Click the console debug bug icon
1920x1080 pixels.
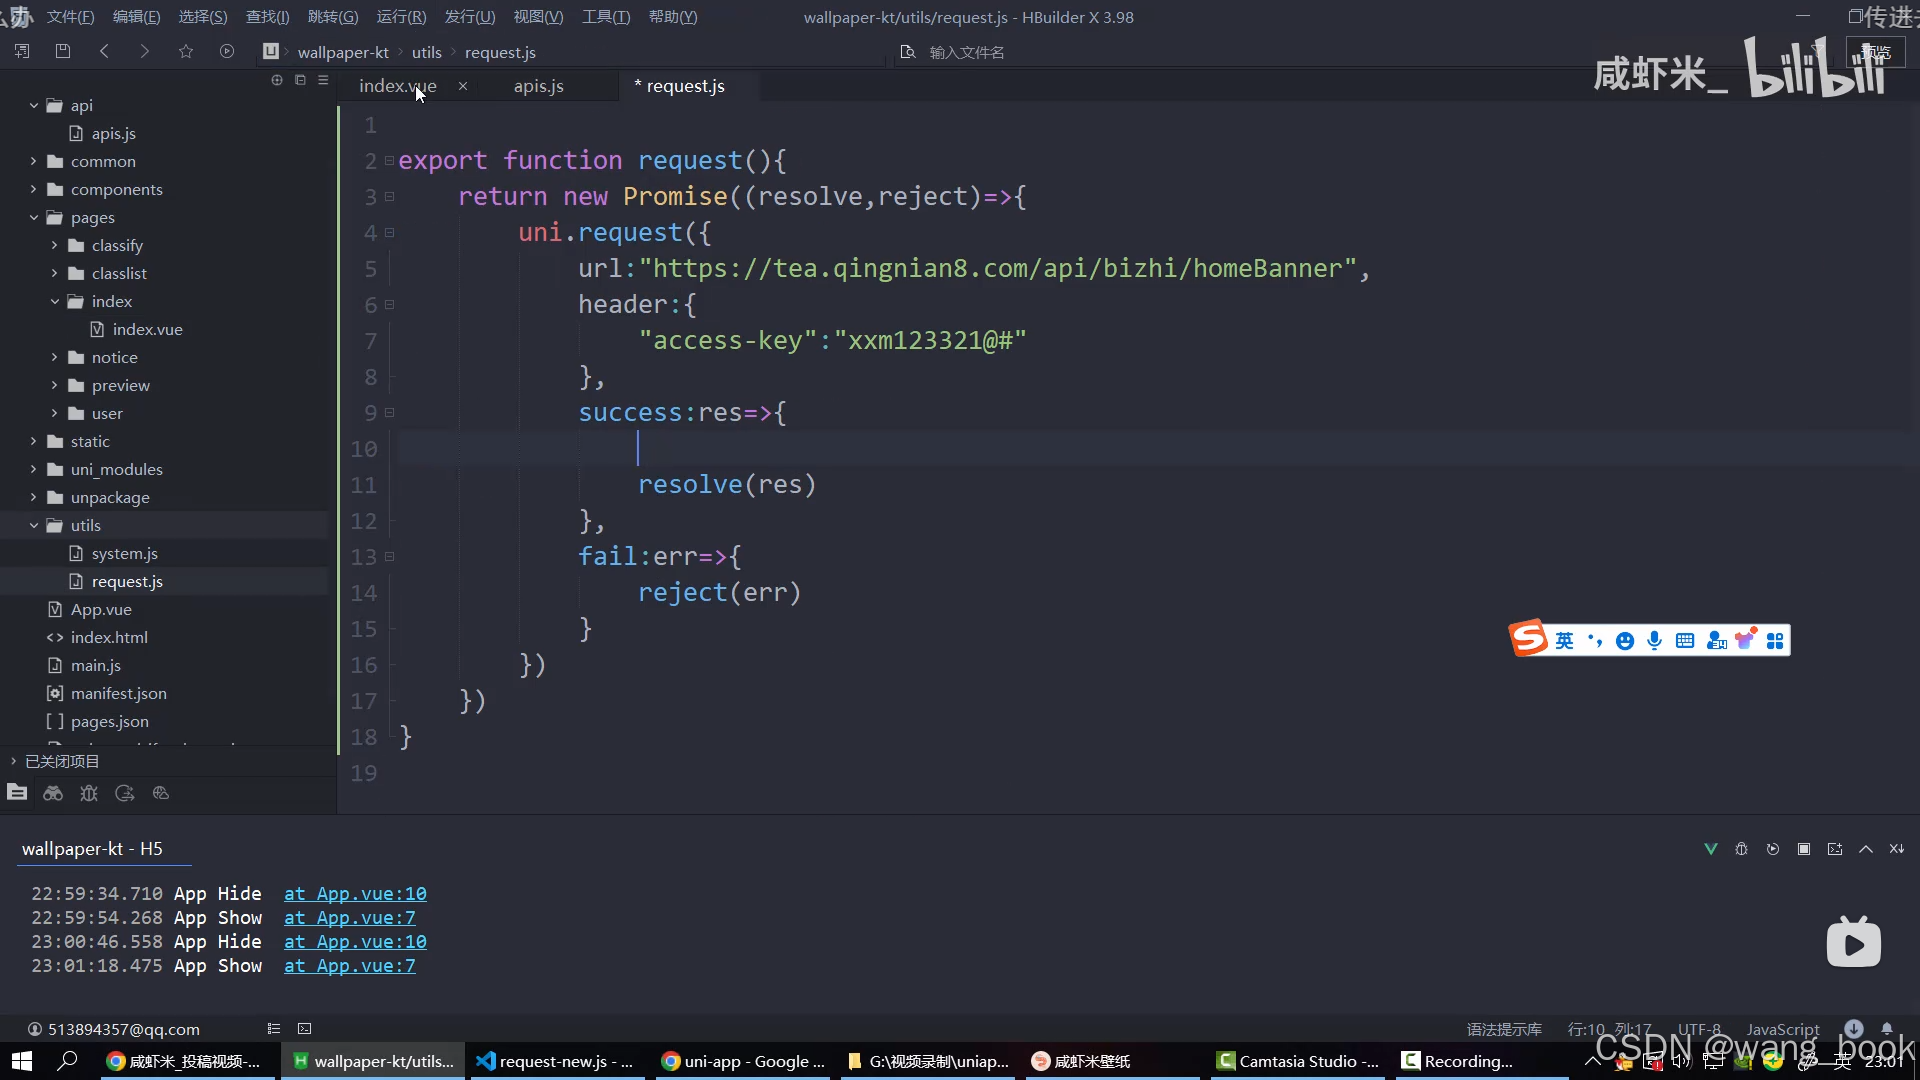coord(1741,849)
